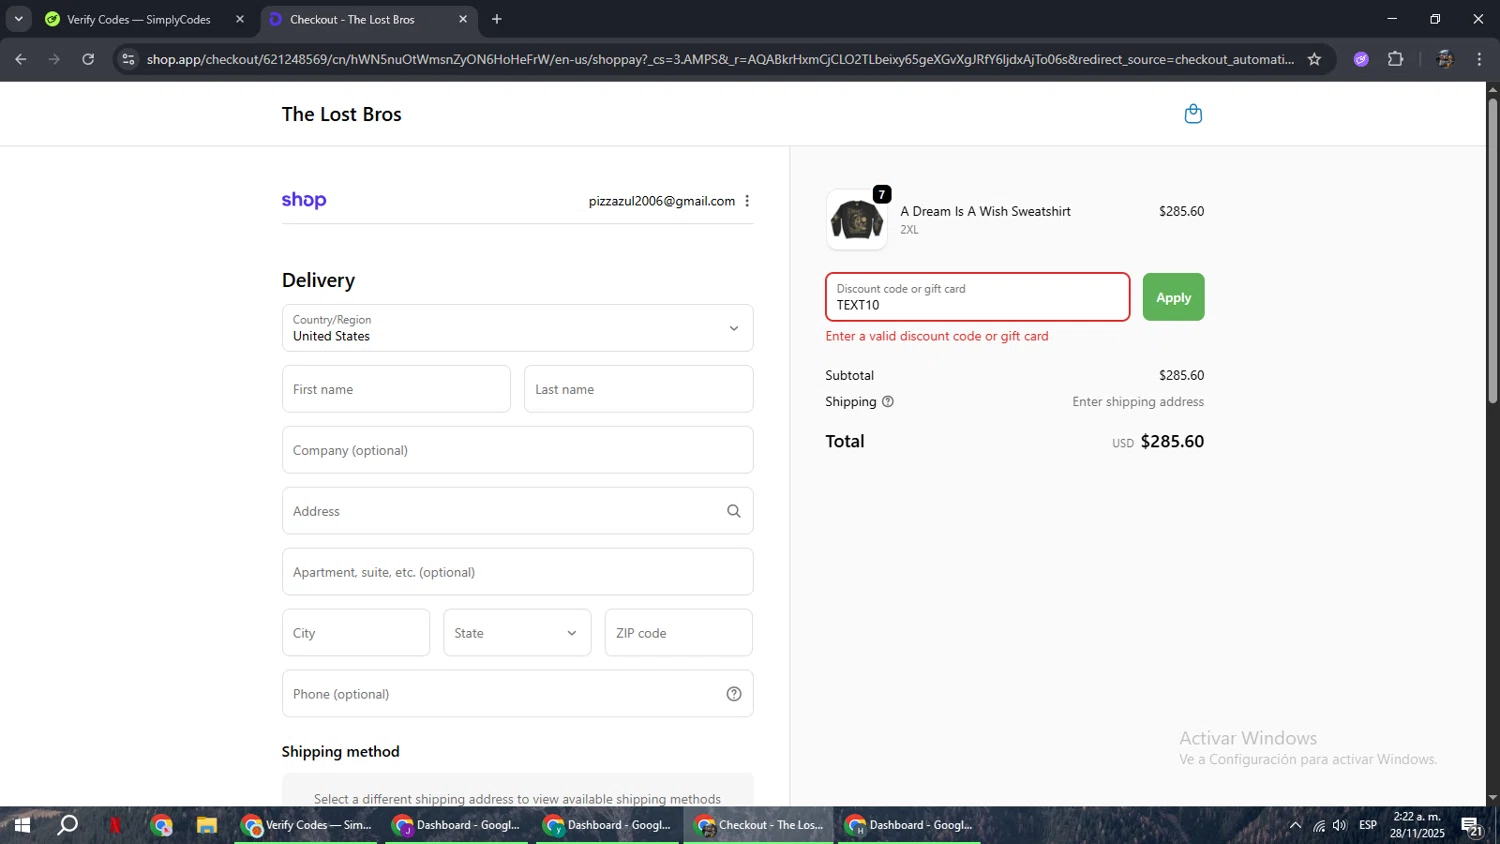Viewport: 1500px width, 844px height.
Task: Click the address search magnifier icon
Action: pos(734,511)
